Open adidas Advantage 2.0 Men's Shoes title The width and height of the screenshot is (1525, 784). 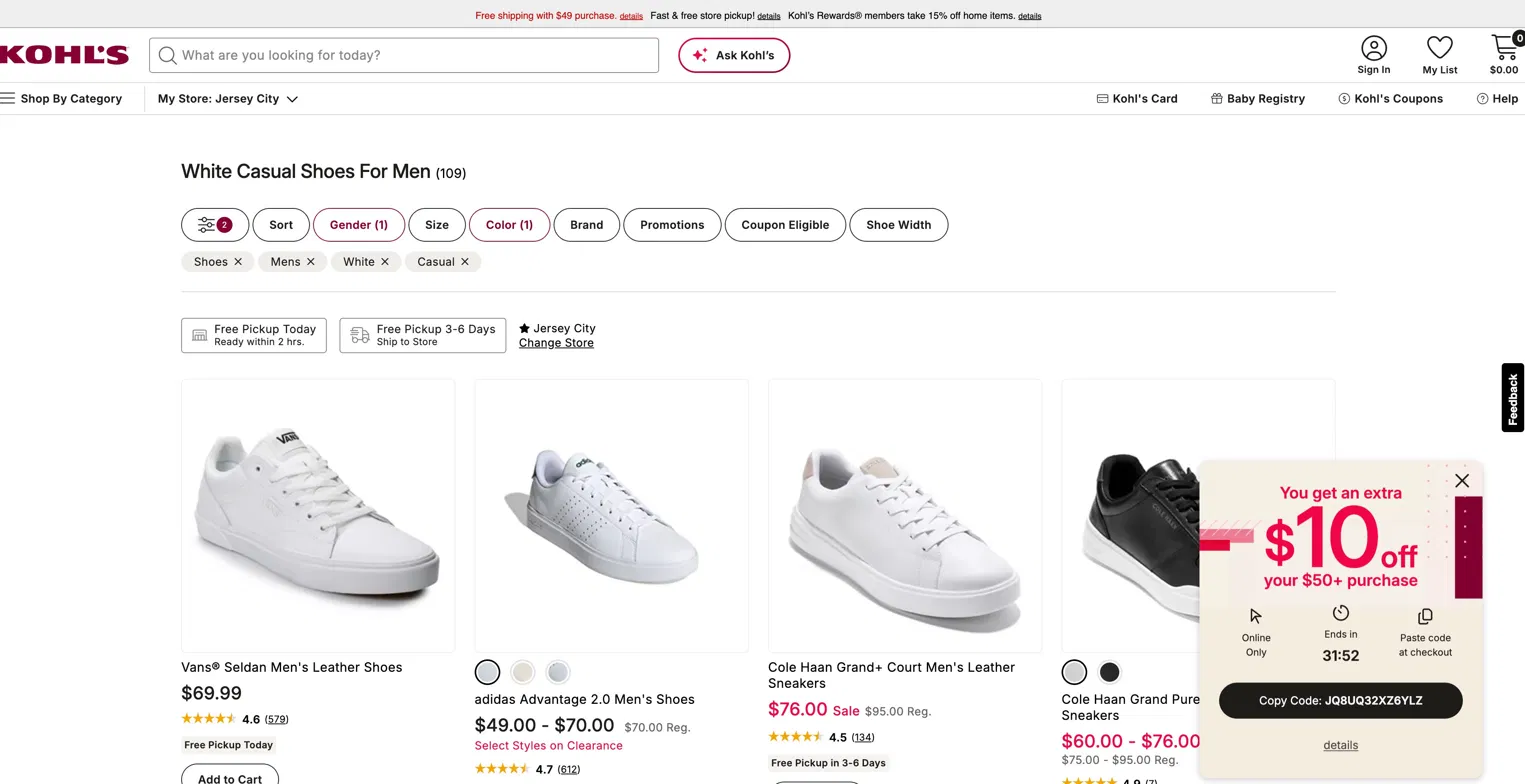point(584,700)
